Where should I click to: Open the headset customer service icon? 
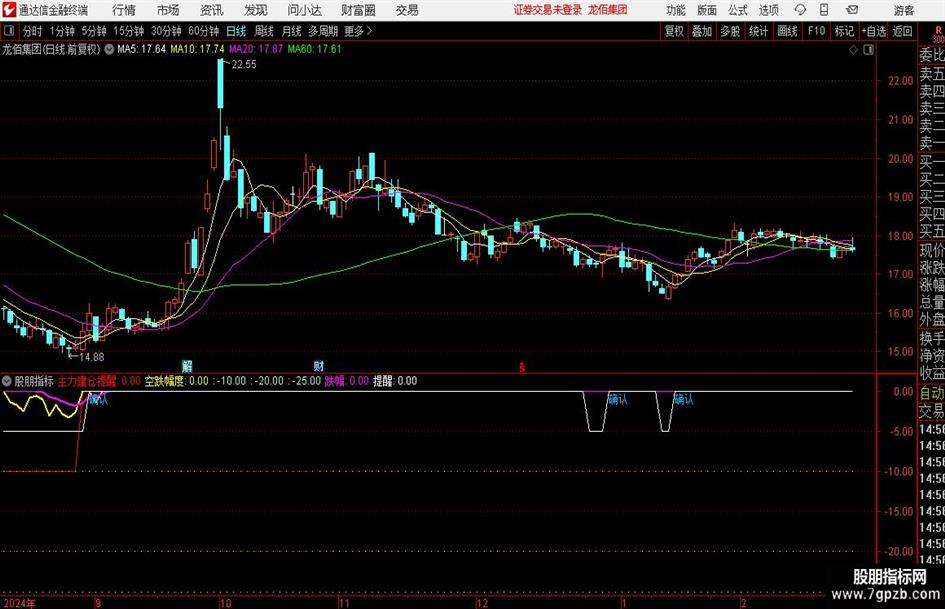point(800,10)
